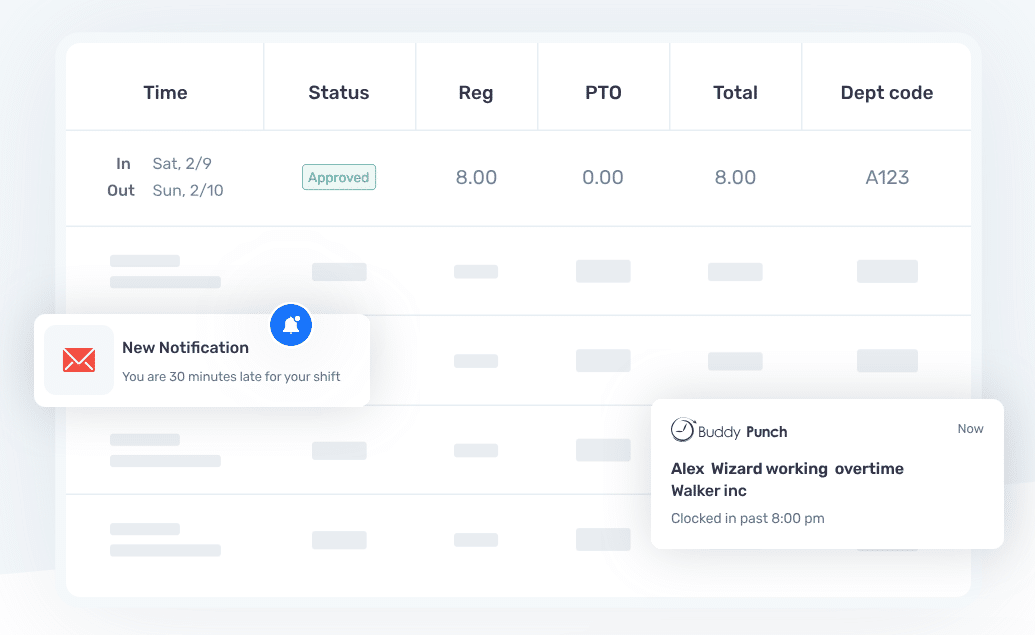Click the PTO value 0.00
This screenshot has height=635, width=1035.
603,178
